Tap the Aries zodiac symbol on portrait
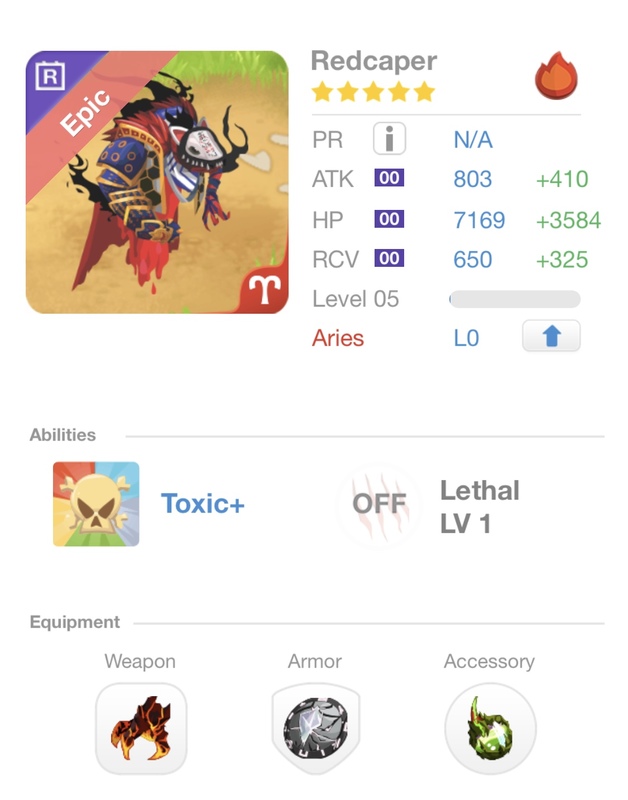 click(265, 288)
